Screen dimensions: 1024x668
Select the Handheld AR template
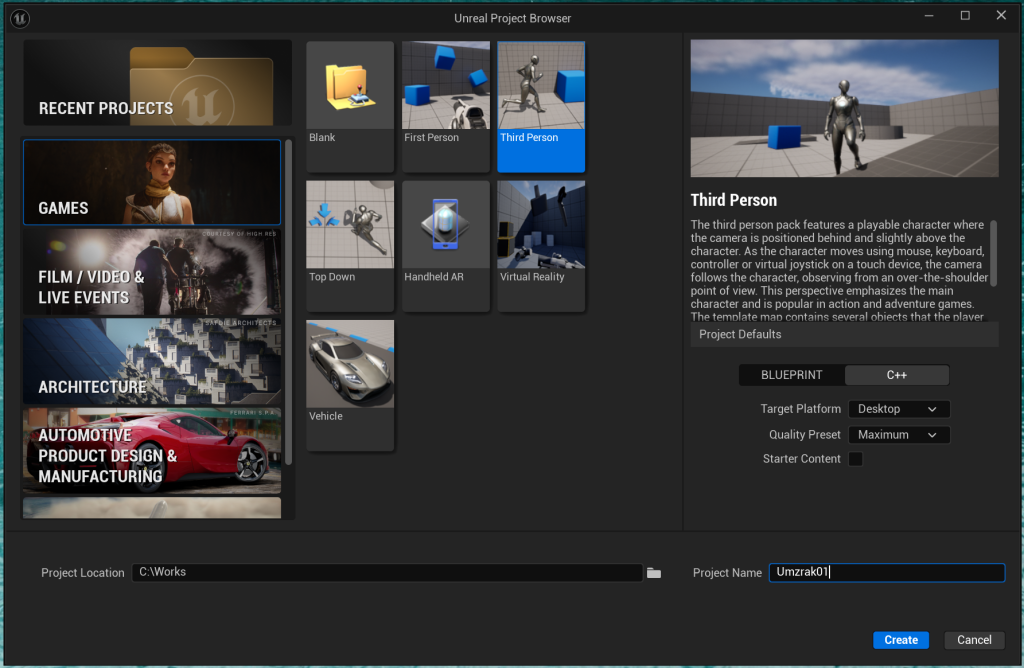pyautogui.click(x=445, y=246)
